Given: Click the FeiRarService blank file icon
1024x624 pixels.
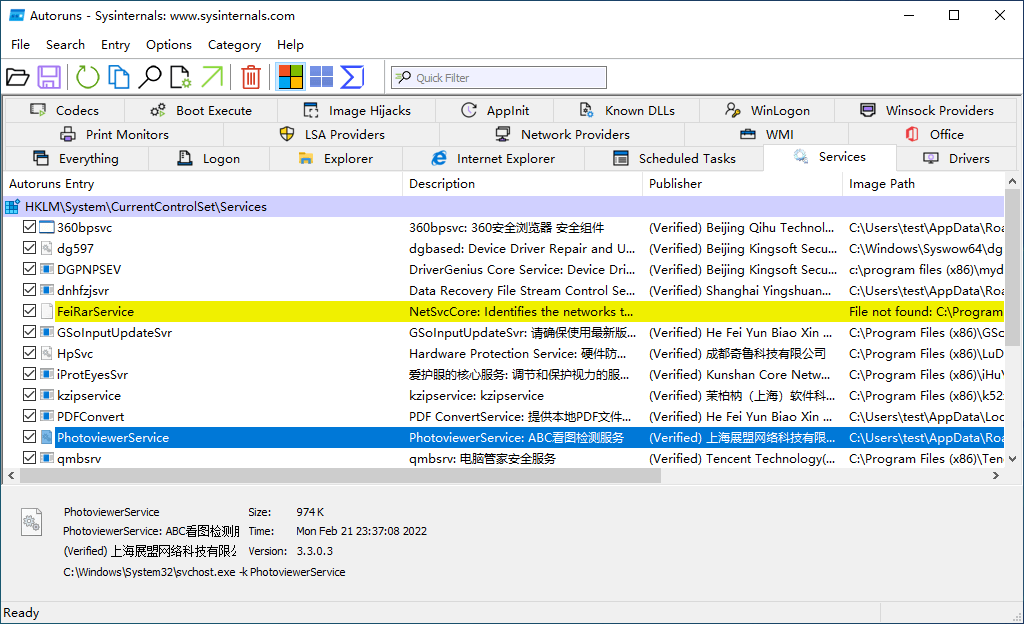Looking at the screenshot, I should pyautogui.click(x=47, y=311).
